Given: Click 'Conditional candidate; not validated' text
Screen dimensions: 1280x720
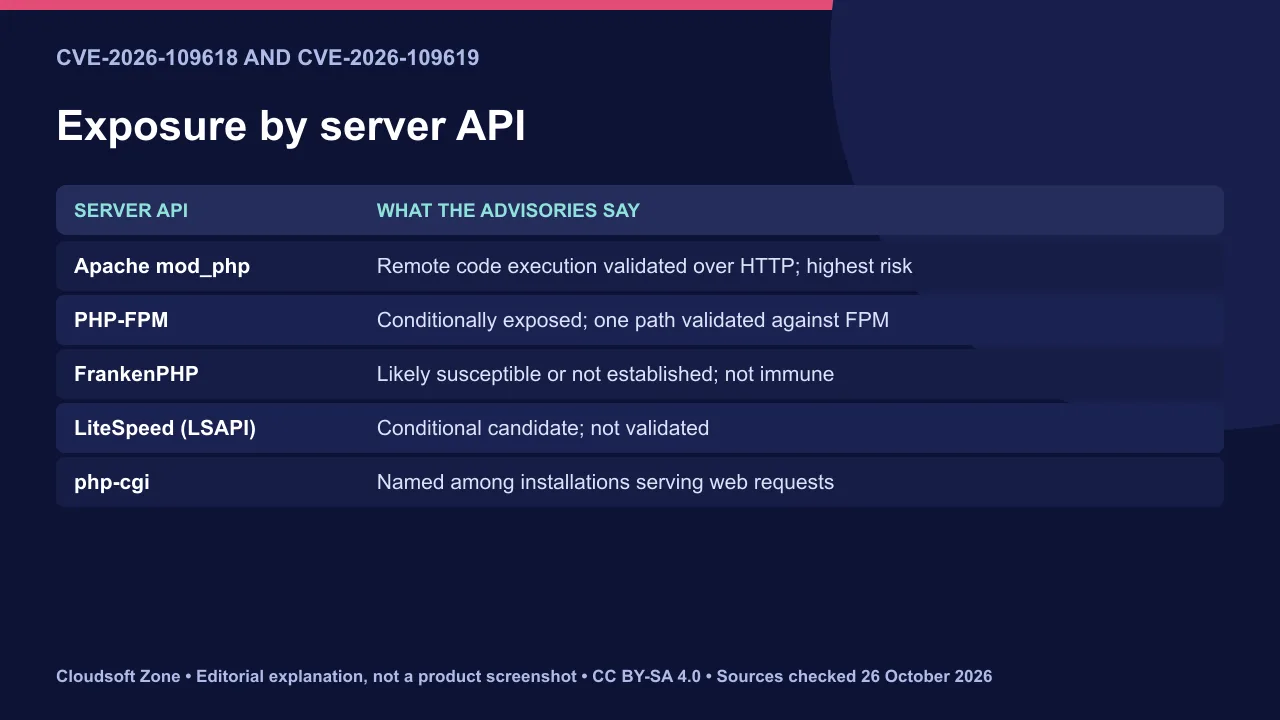Looking at the screenshot, I should 543,428.
